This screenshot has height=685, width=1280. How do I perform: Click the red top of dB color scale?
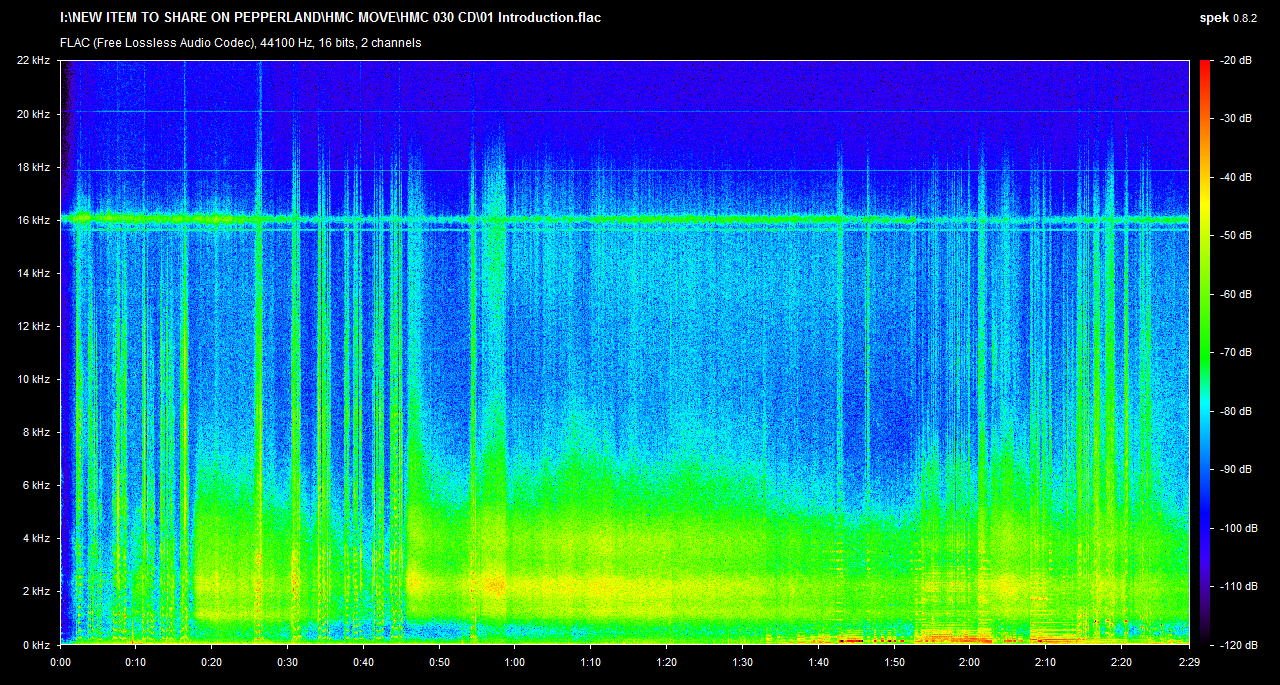1203,65
